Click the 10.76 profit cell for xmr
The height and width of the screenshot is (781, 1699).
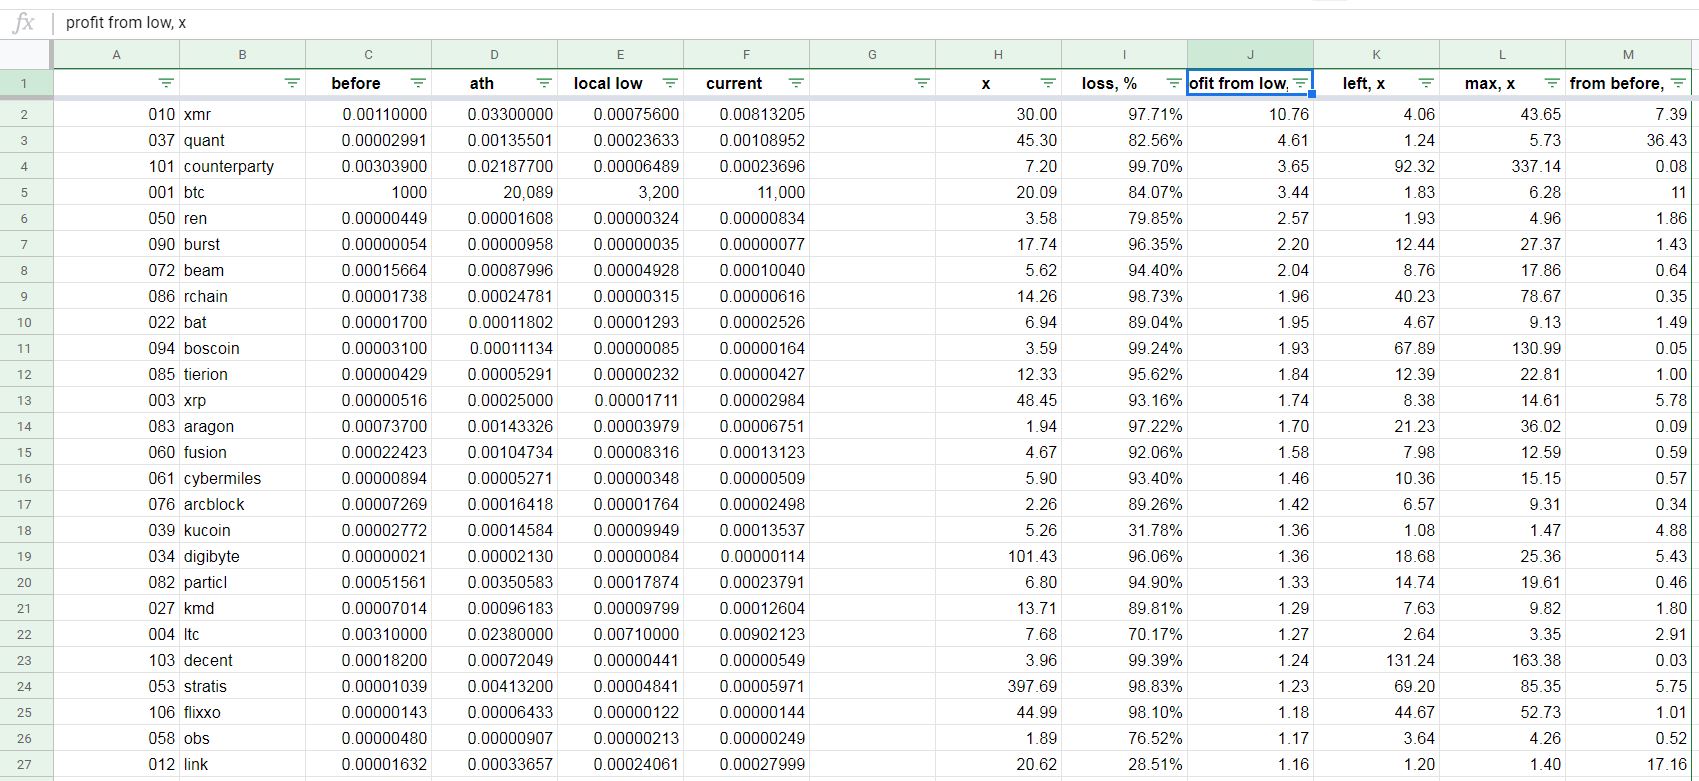(1250, 114)
